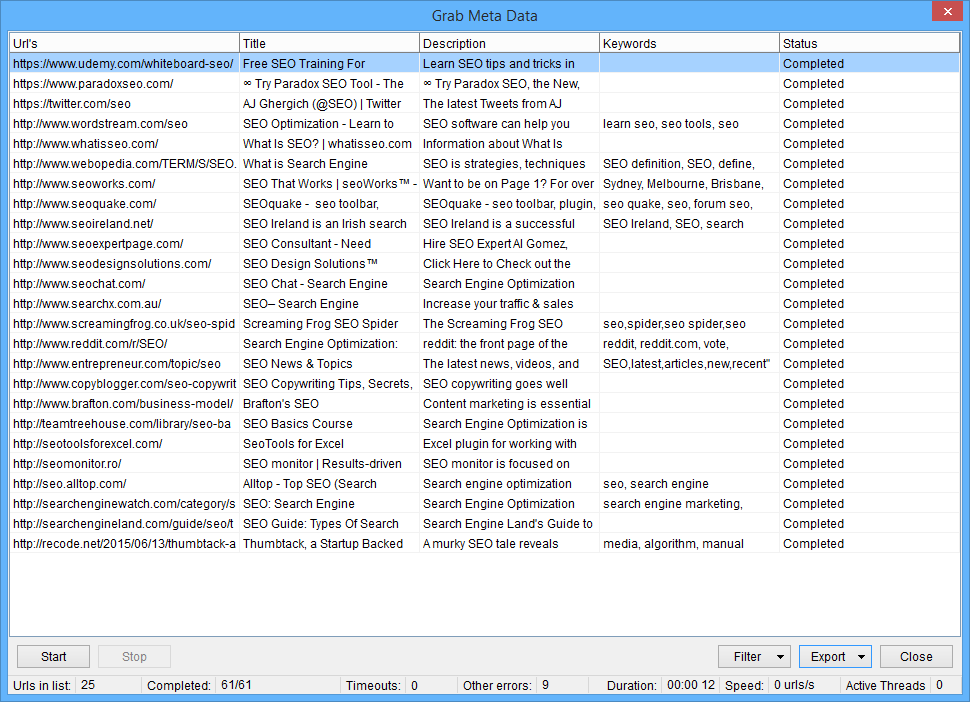The image size is (970, 702).
Task: Click the Description column header
Action: pyautogui.click(x=509, y=44)
